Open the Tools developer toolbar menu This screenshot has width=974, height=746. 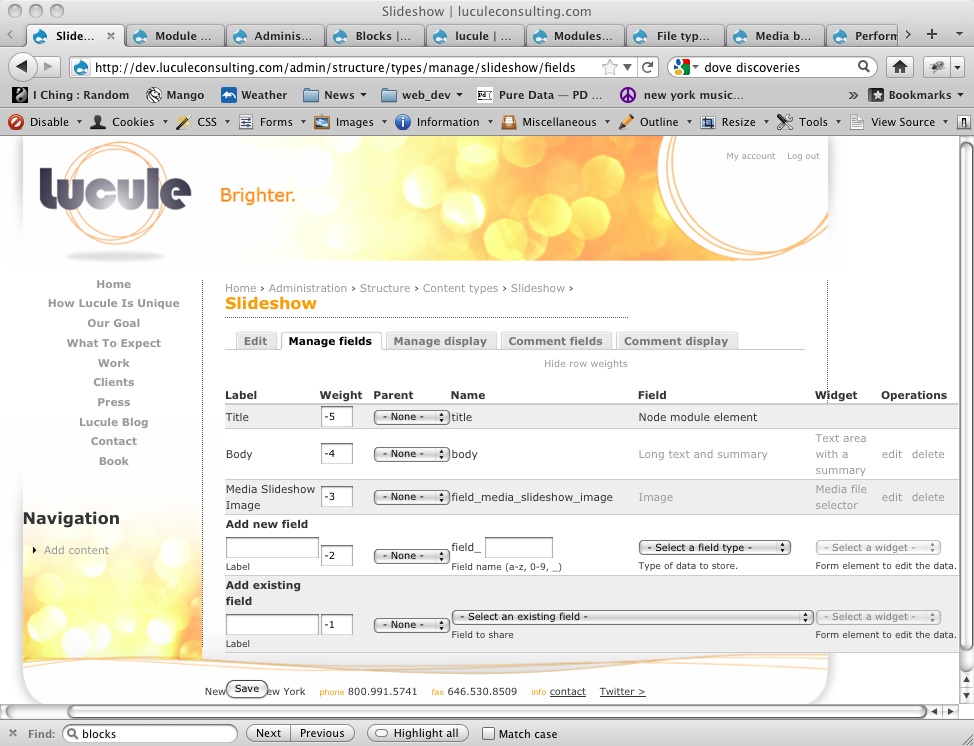(809, 122)
